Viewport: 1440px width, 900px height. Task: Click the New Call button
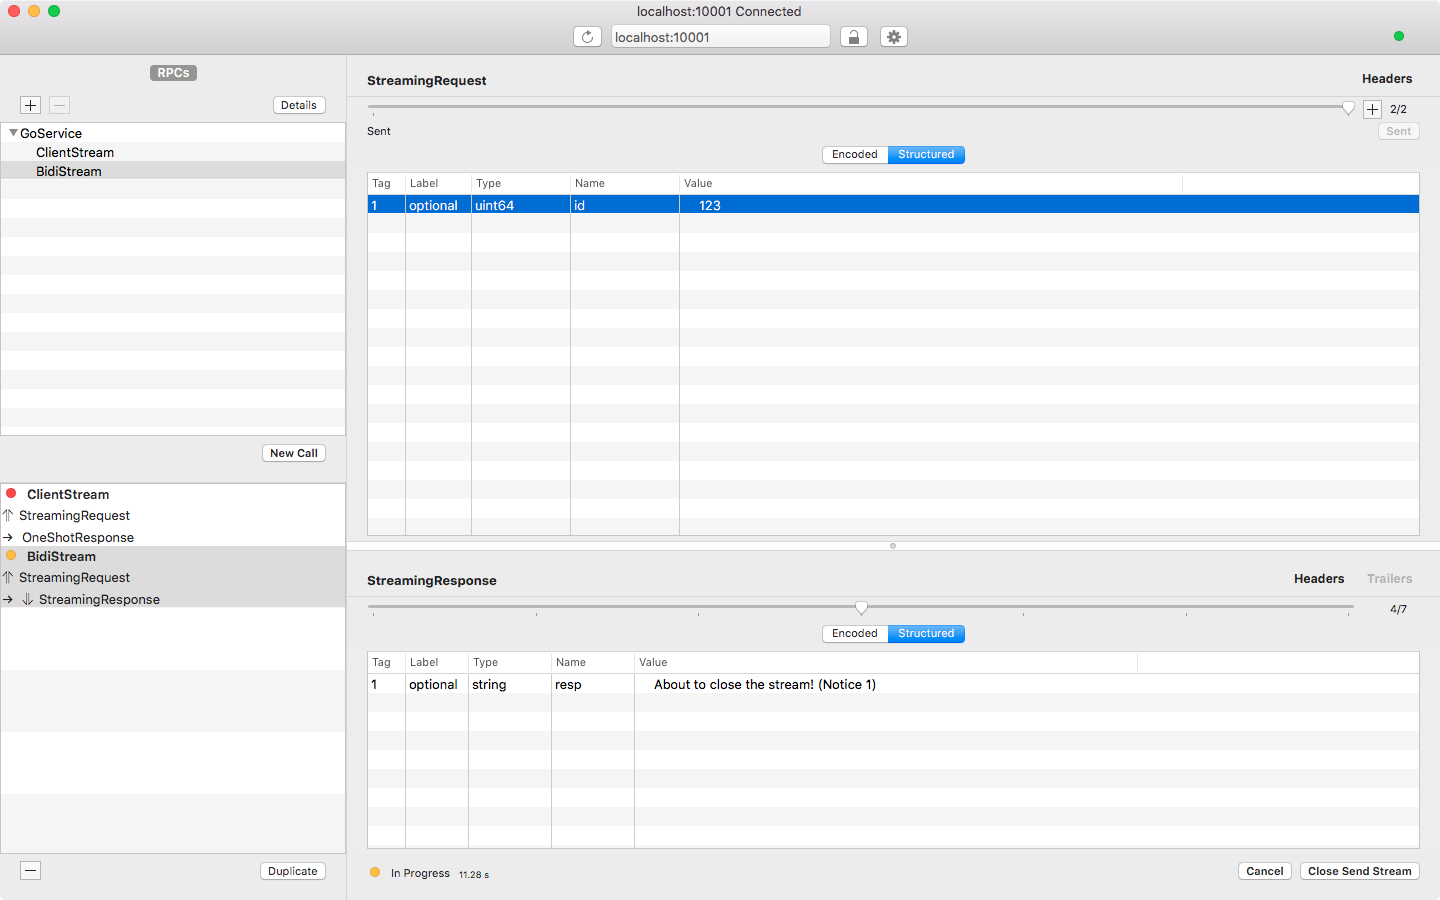click(x=294, y=453)
